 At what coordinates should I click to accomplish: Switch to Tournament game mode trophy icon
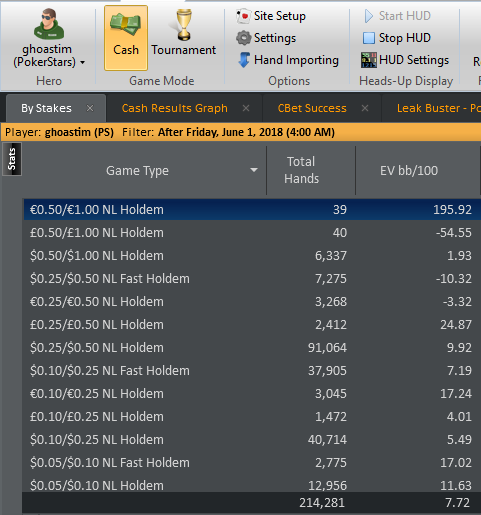pyautogui.click(x=183, y=25)
